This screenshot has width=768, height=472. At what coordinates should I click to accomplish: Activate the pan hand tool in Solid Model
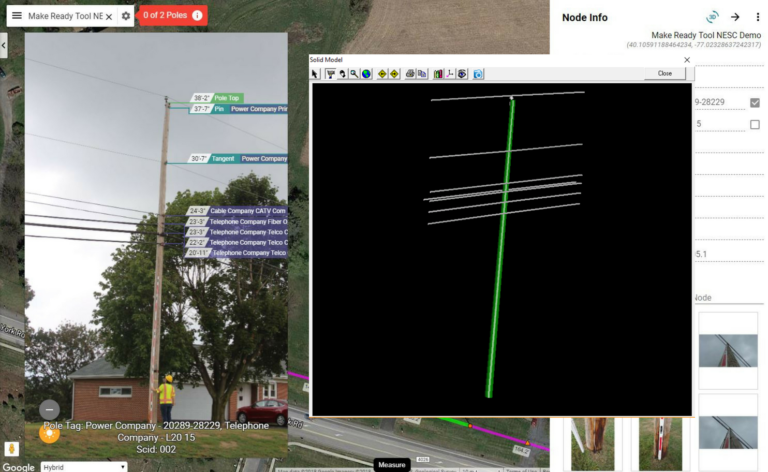[342, 74]
